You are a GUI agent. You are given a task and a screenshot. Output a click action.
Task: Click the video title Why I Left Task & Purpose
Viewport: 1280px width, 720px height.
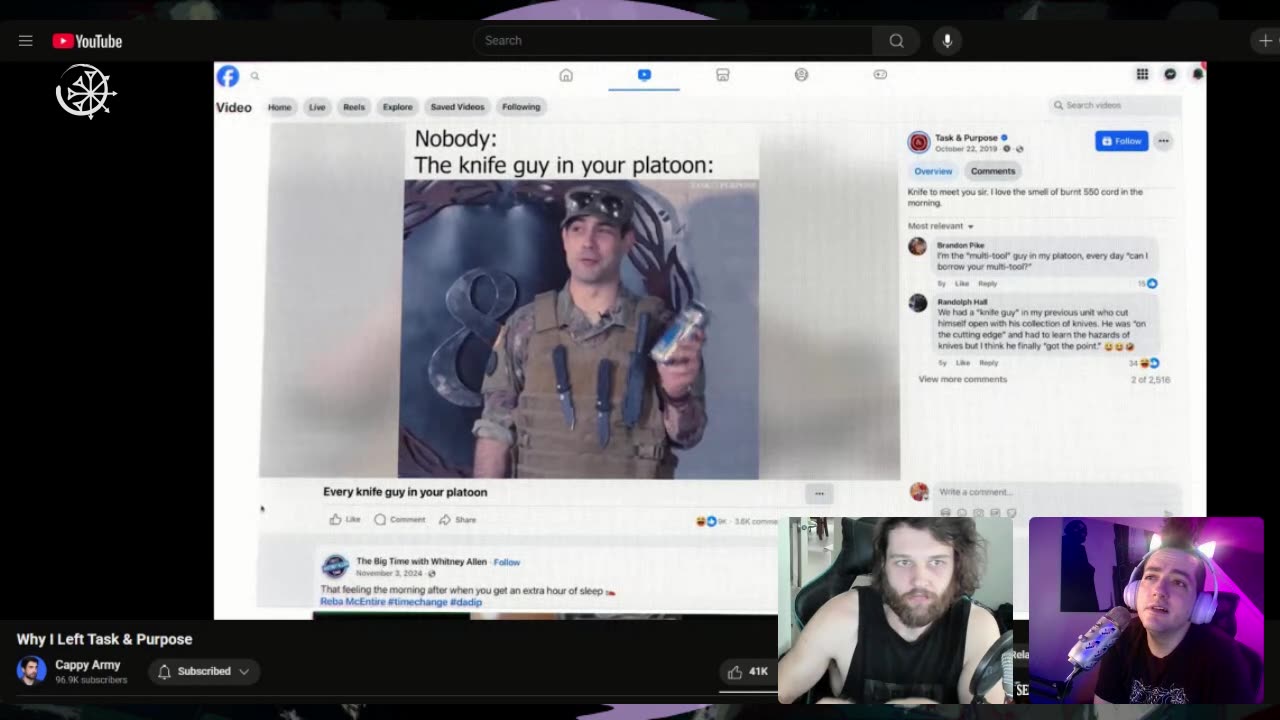click(x=104, y=639)
